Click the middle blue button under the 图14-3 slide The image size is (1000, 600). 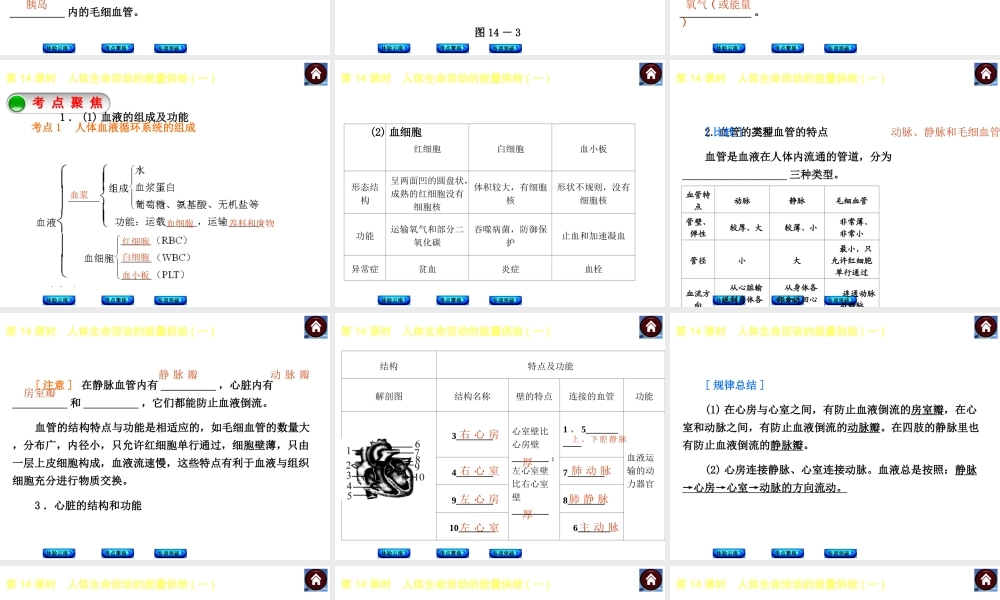point(452,48)
